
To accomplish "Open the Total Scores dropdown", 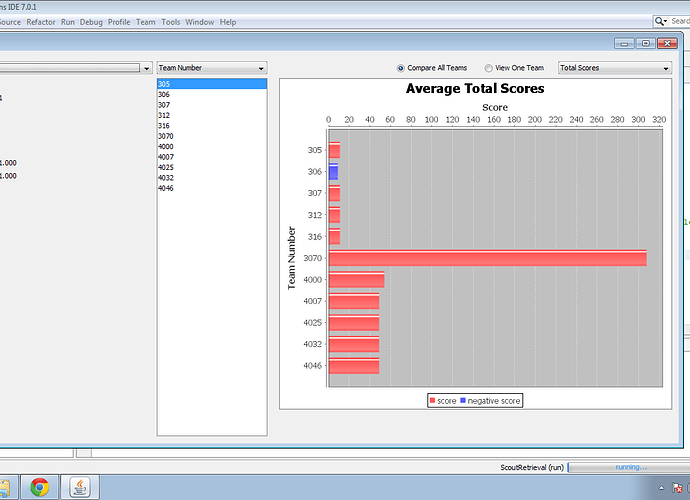I will pos(615,68).
